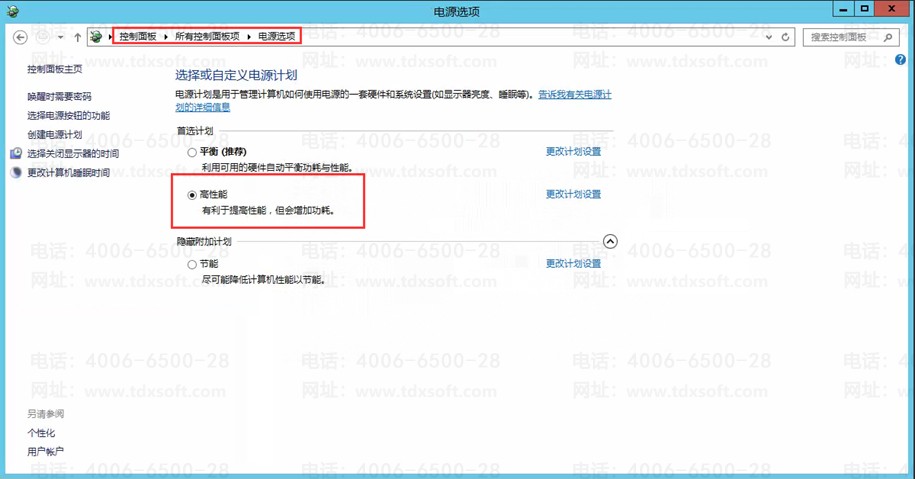The height and width of the screenshot is (479, 915).
Task: Click the magnifier icon in the search box
Action: point(888,37)
